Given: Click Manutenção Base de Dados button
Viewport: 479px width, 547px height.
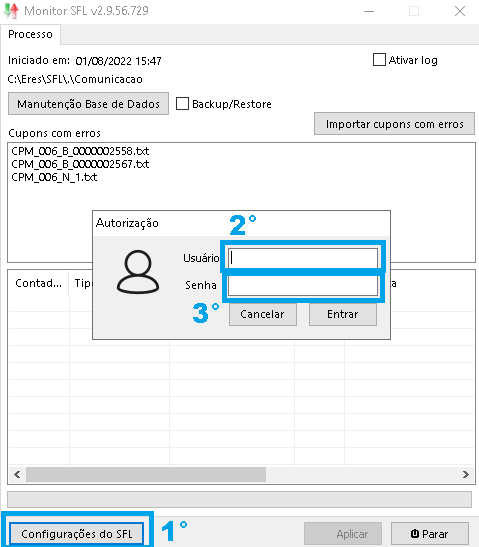Looking at the screenshot, I should coord(88,104).
